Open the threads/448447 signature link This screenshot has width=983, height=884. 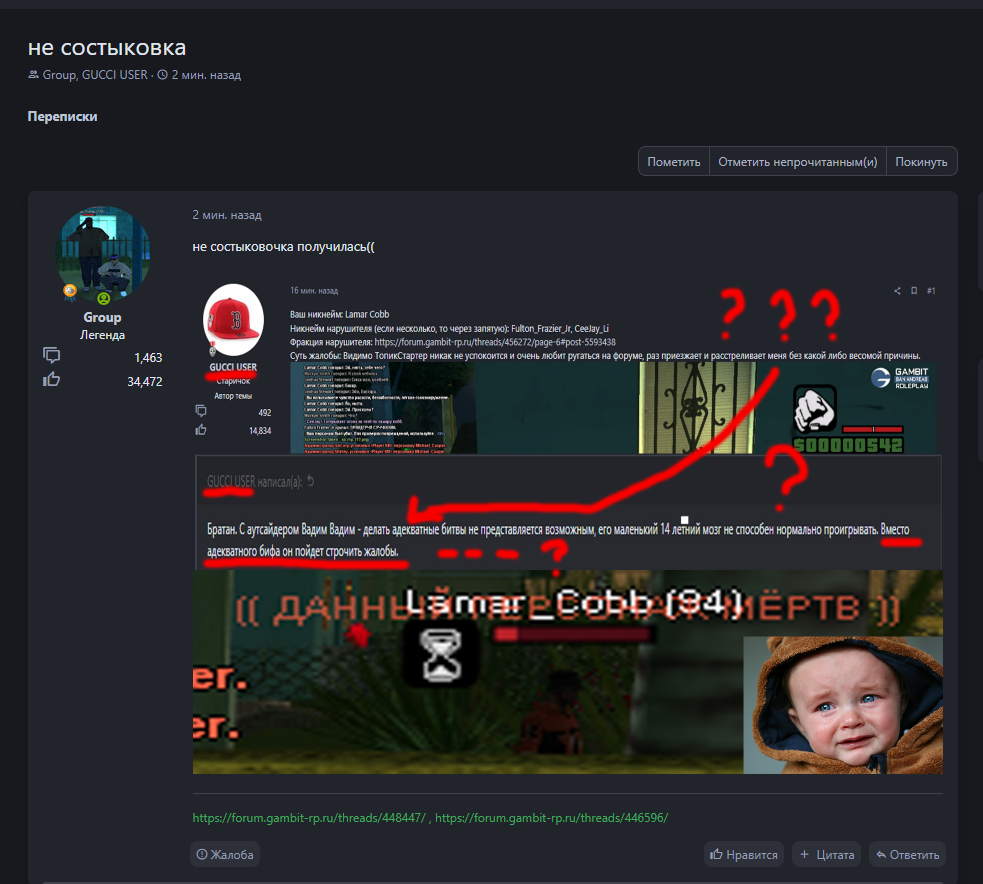tap(310, 817)
